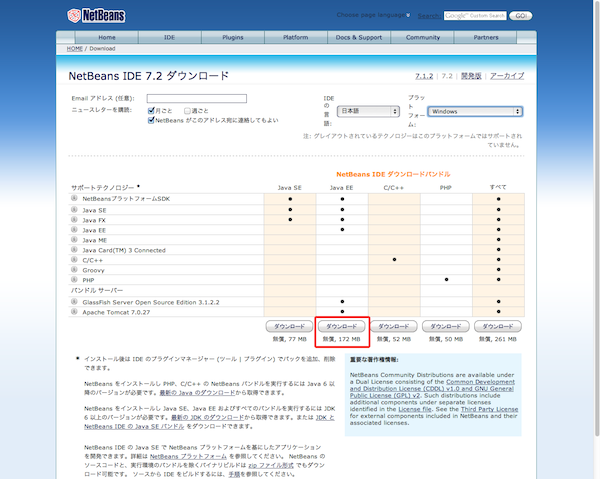Open the Partners menu tab
The height and width of the screenshot is (479, 600).
(486, 37)
